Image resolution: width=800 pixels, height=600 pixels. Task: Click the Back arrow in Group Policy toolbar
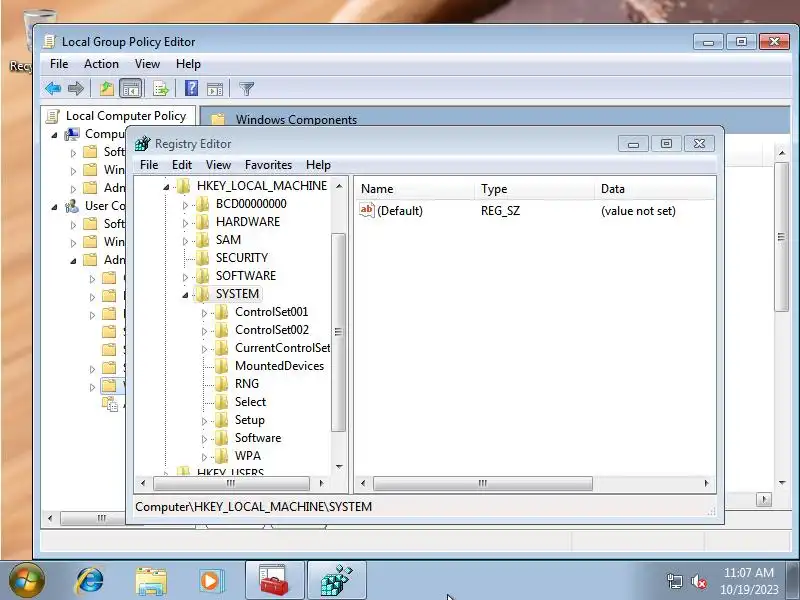(53, 88)
